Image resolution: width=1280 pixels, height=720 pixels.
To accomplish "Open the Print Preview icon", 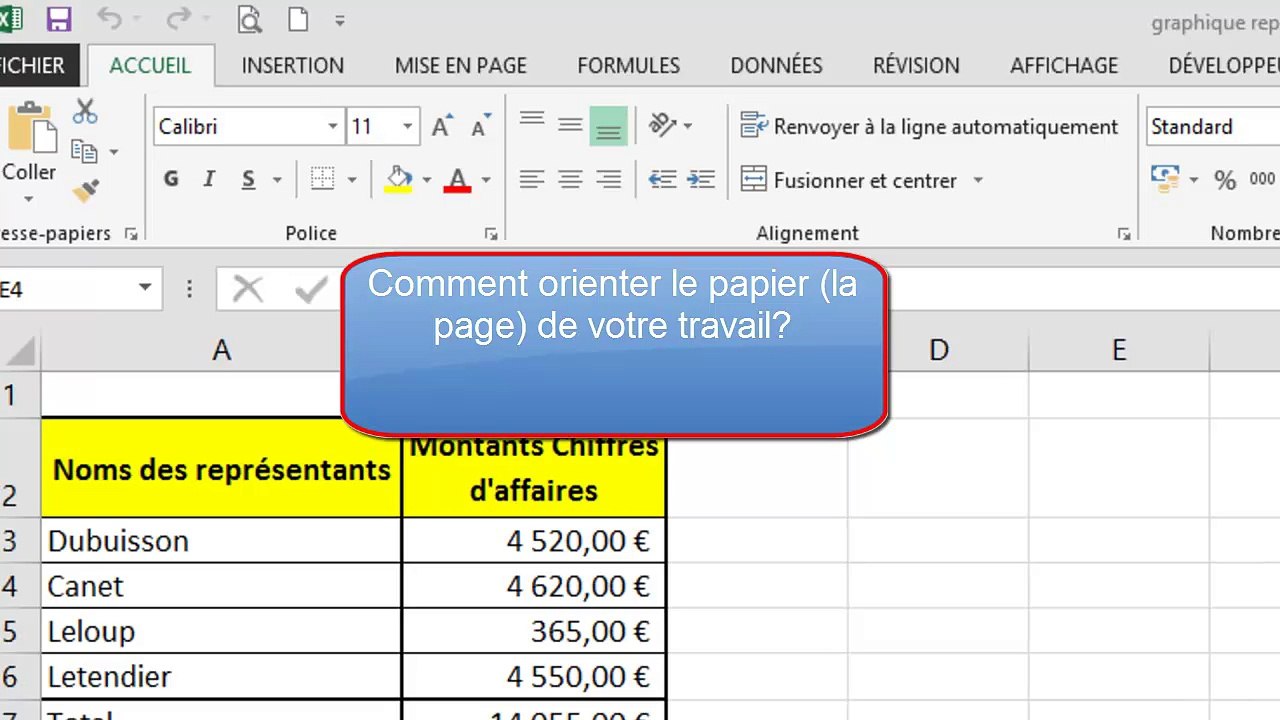I will tap(250, 19).
